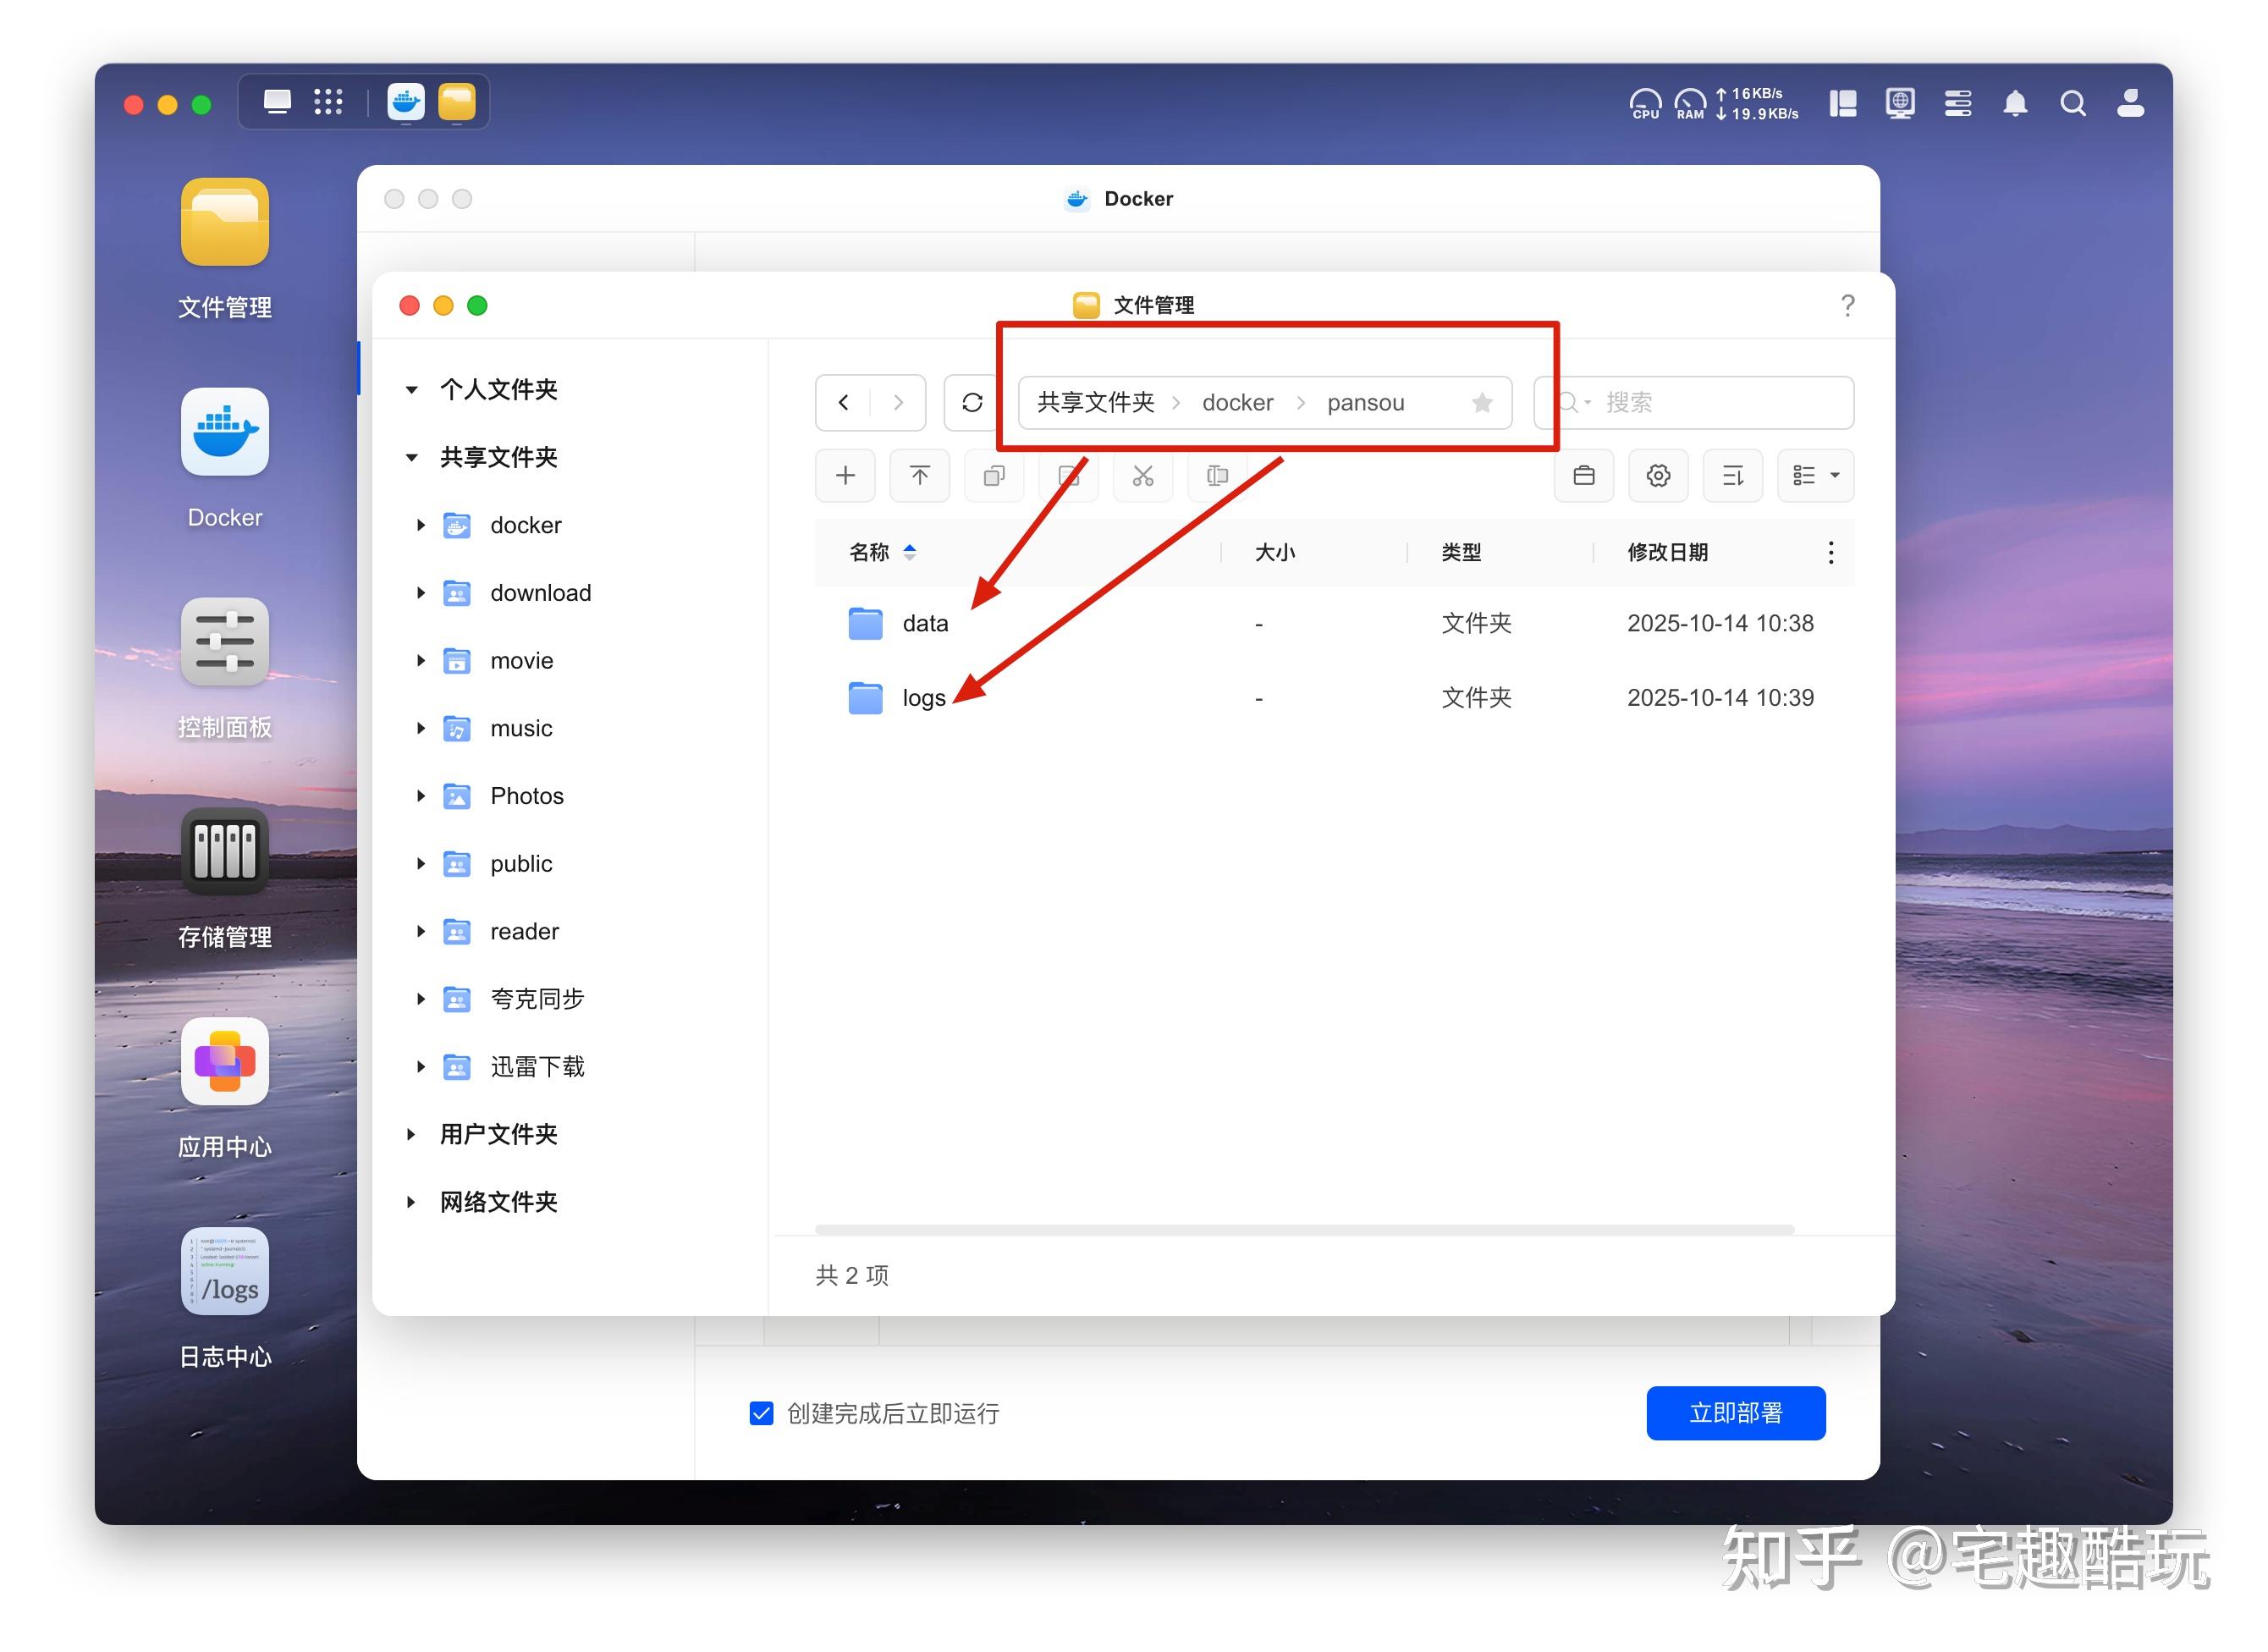Open the system search tool
Screen dimensions: 2268x1652
click(x=2073, y=103)
